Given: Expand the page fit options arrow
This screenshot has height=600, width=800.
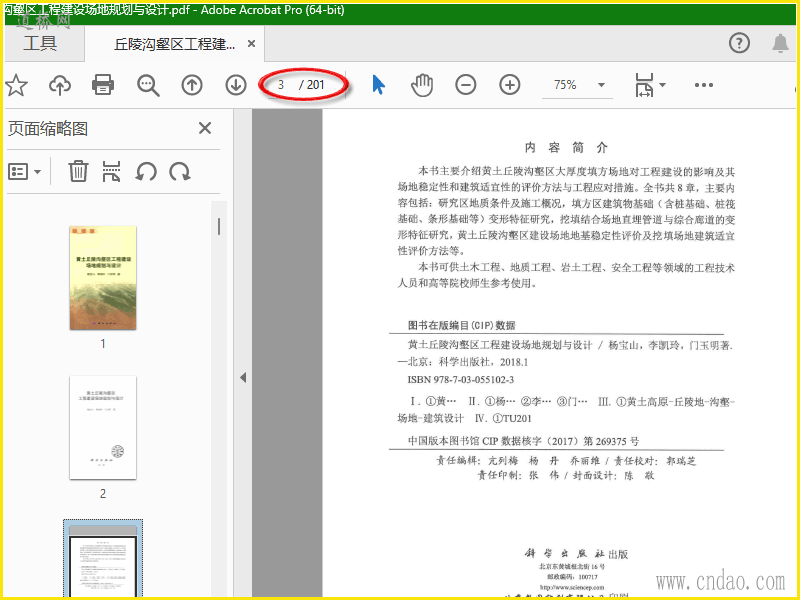Looking at the screenshot, I should pos(662,85).
